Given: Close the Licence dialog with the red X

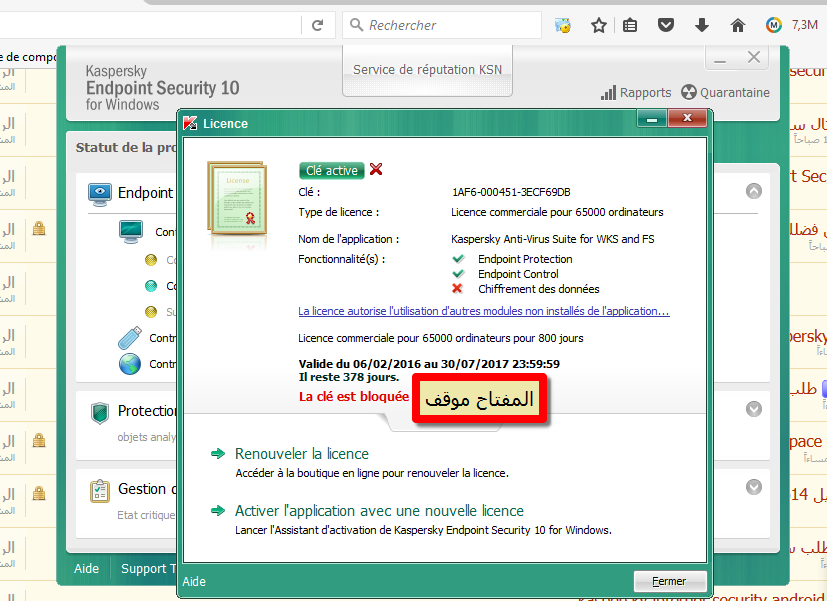Looking at the screenshot, I should coord(687,119).
